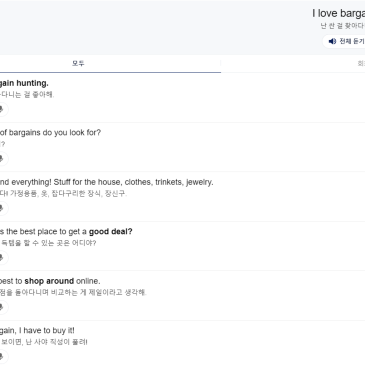Click Korean line '득템을 할 수 있는 곳은 어디야?'
The height and width of the screenshot is (365, 365).
pyautogui.click(x=49, y=243)
